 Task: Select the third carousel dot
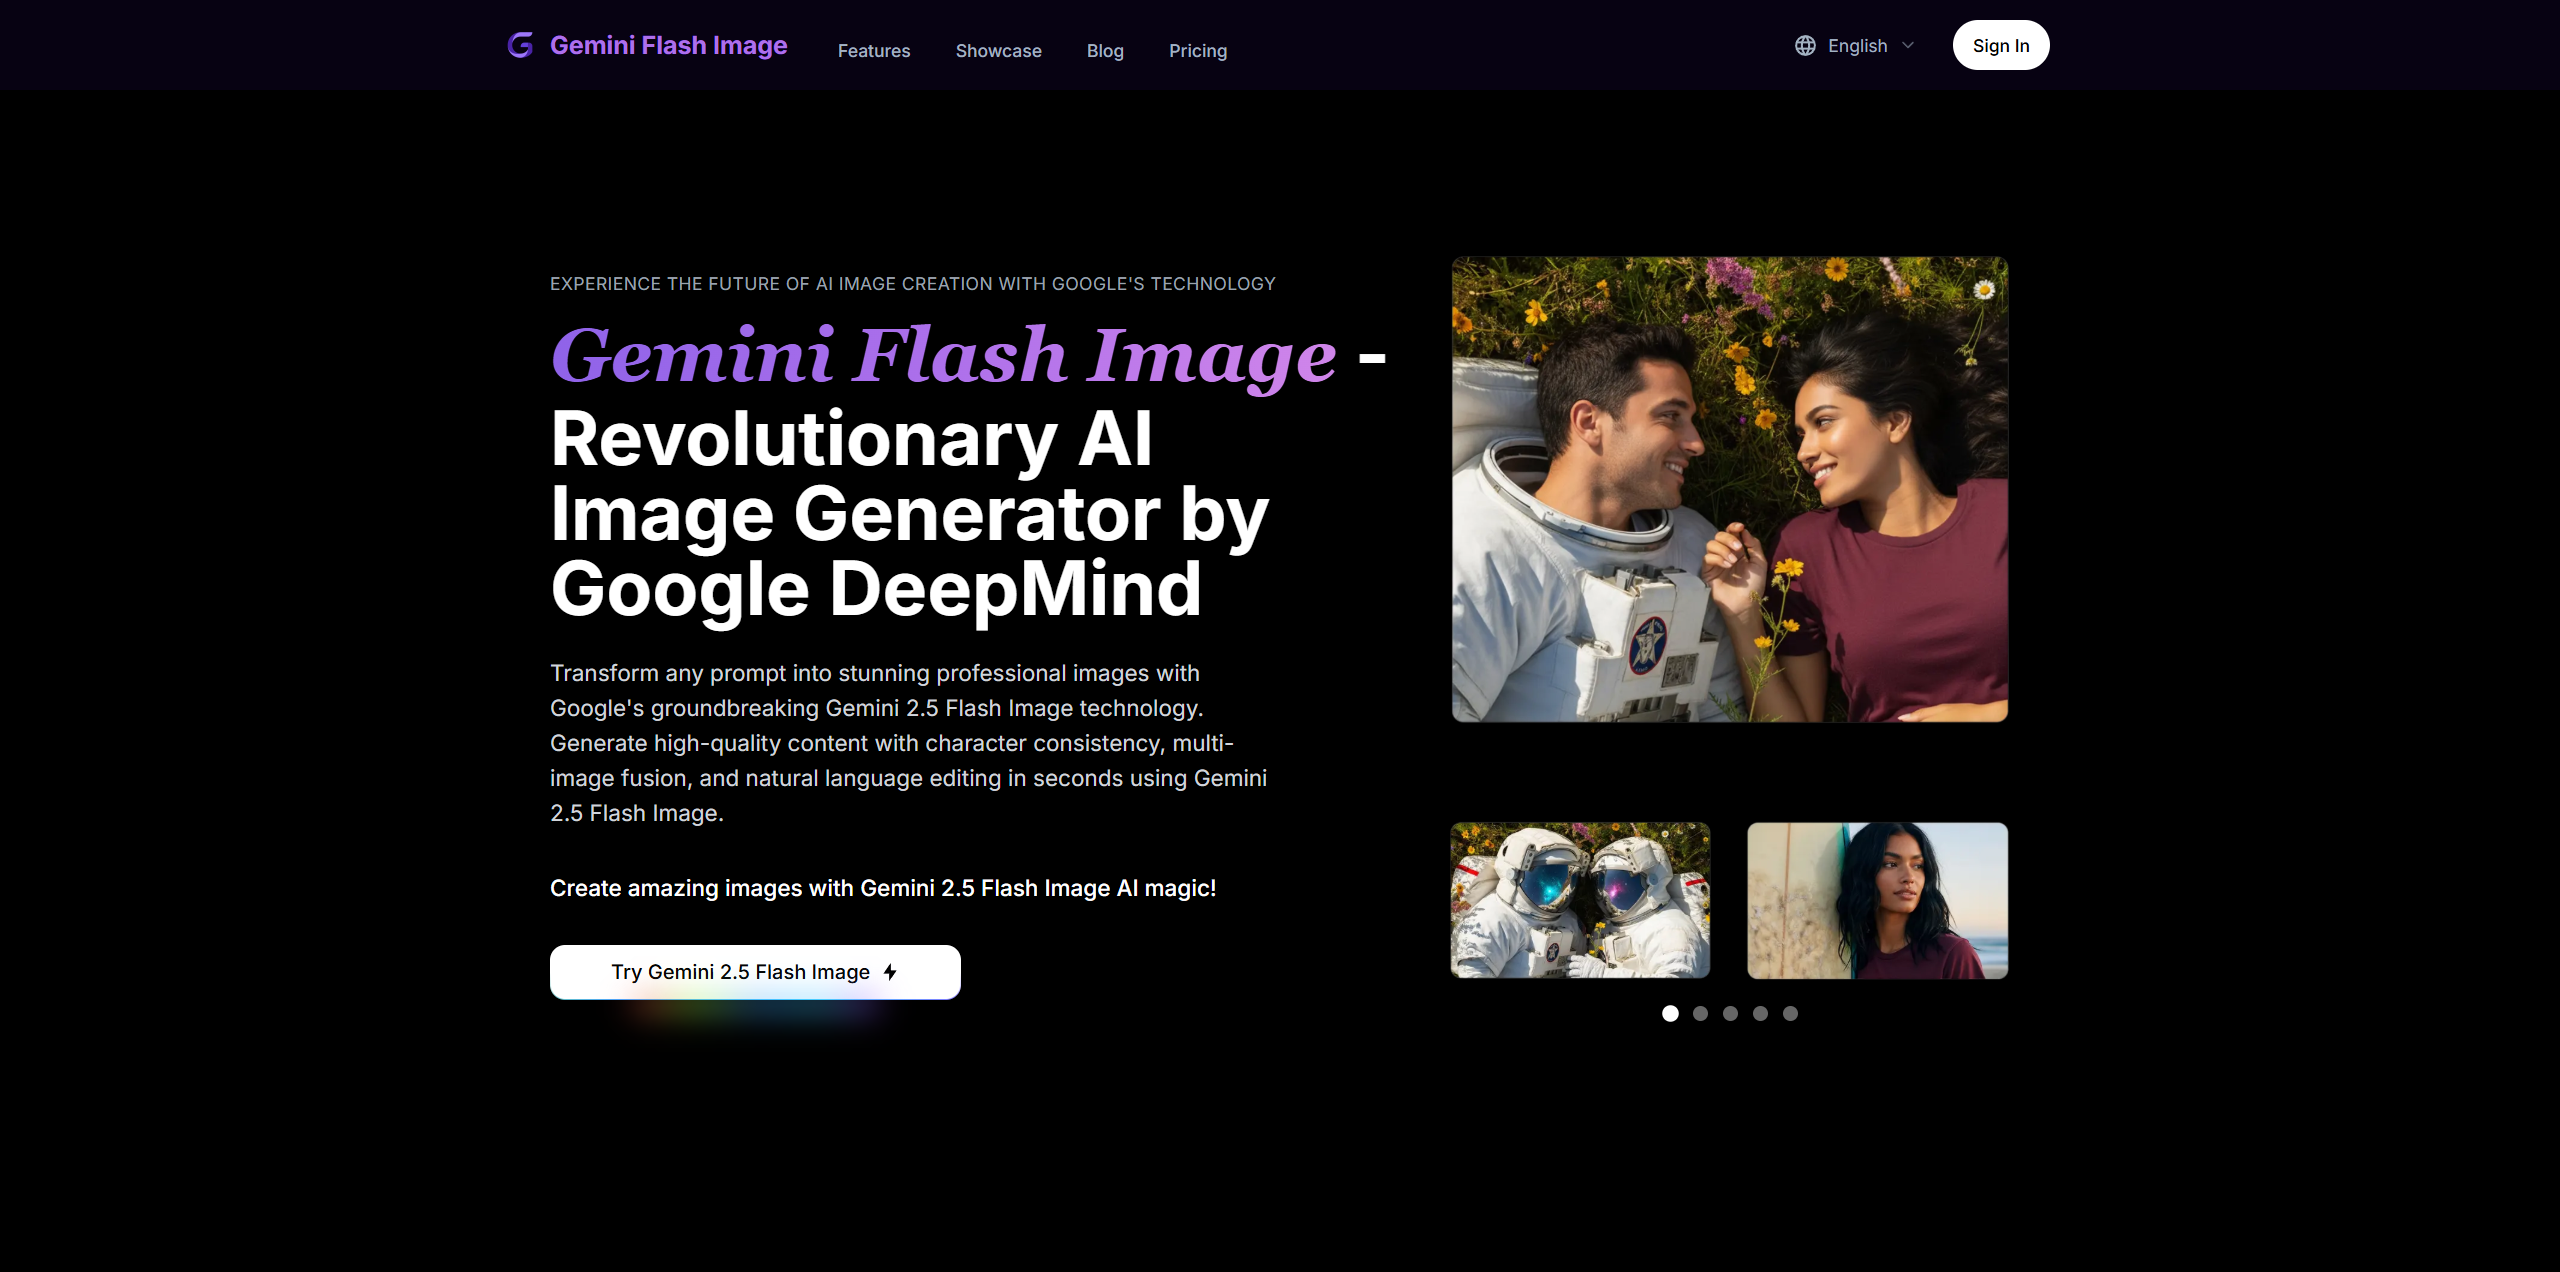click(1730, 1013)
